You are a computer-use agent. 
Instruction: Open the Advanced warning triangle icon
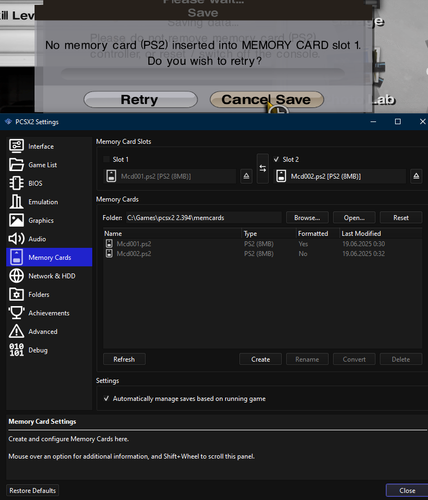click(16, 331)
